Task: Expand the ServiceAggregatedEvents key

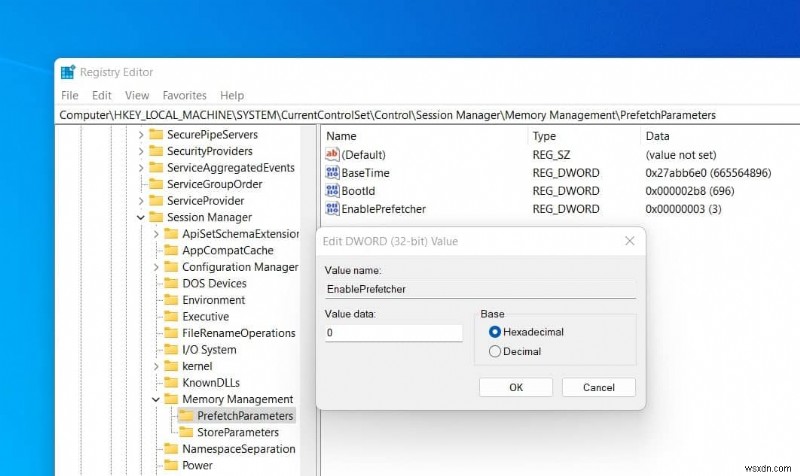Action: click(x=141, y=168)
